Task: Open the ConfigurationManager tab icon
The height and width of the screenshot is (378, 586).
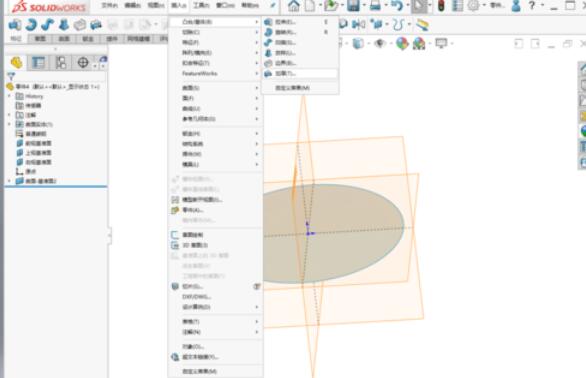Action: click(x=61, y=62)
